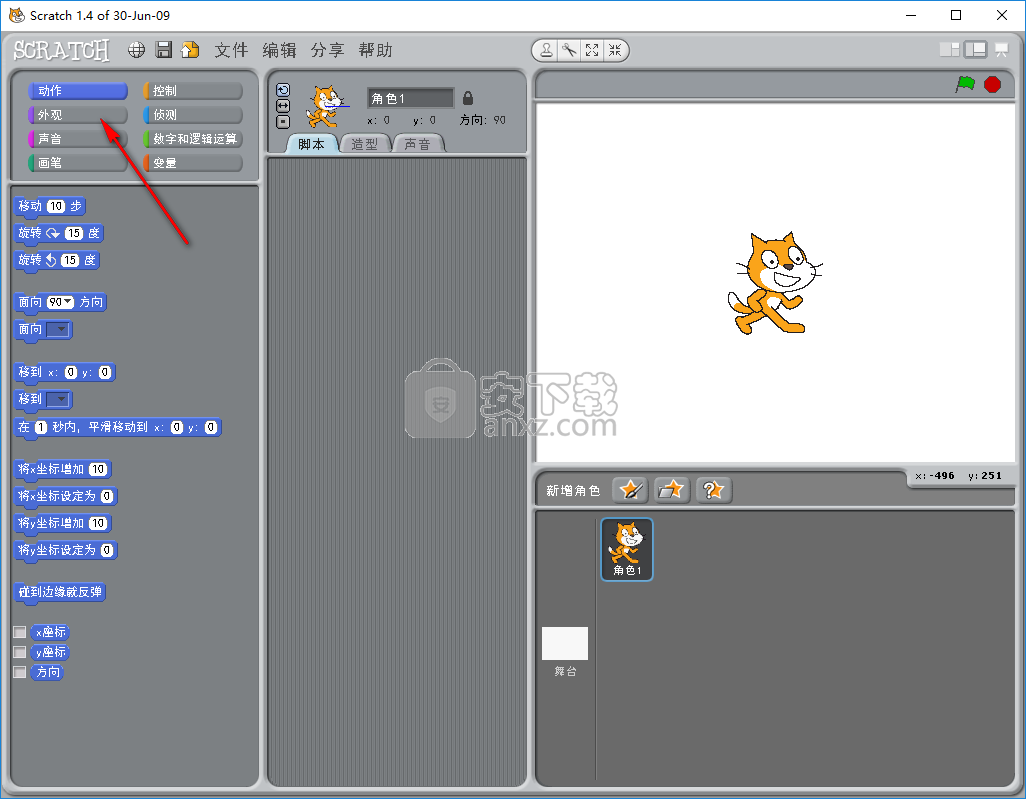Enter presentation mode
The height and width of the screenshot is (799, 1026).
1002,50
